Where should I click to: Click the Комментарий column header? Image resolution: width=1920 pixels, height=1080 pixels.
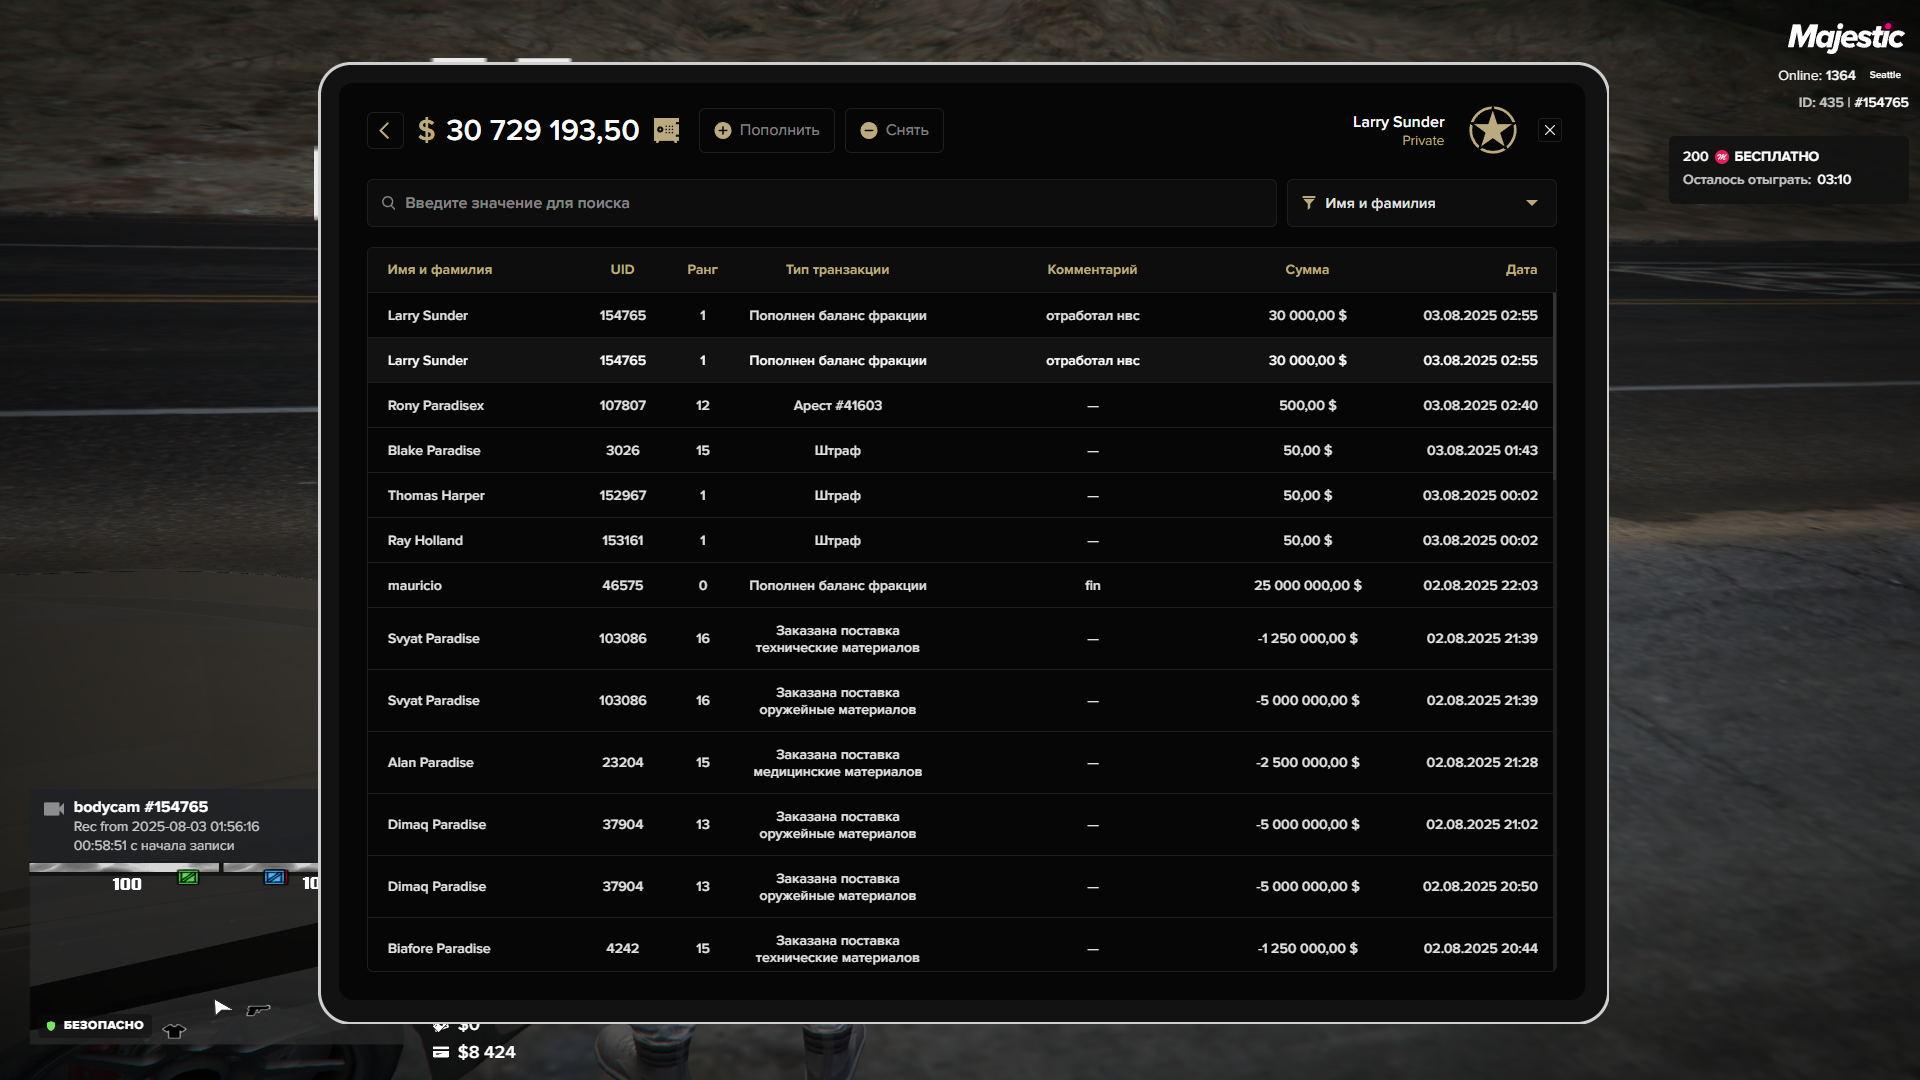click(x=1092, y=270)
